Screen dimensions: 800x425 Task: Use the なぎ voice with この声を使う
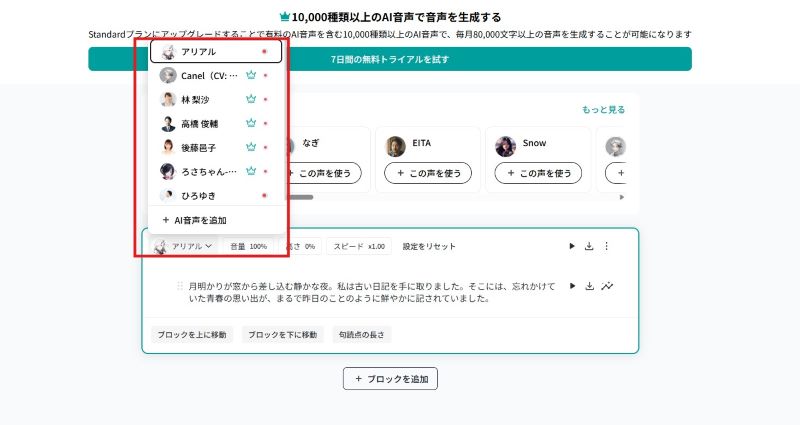[322, 173]
